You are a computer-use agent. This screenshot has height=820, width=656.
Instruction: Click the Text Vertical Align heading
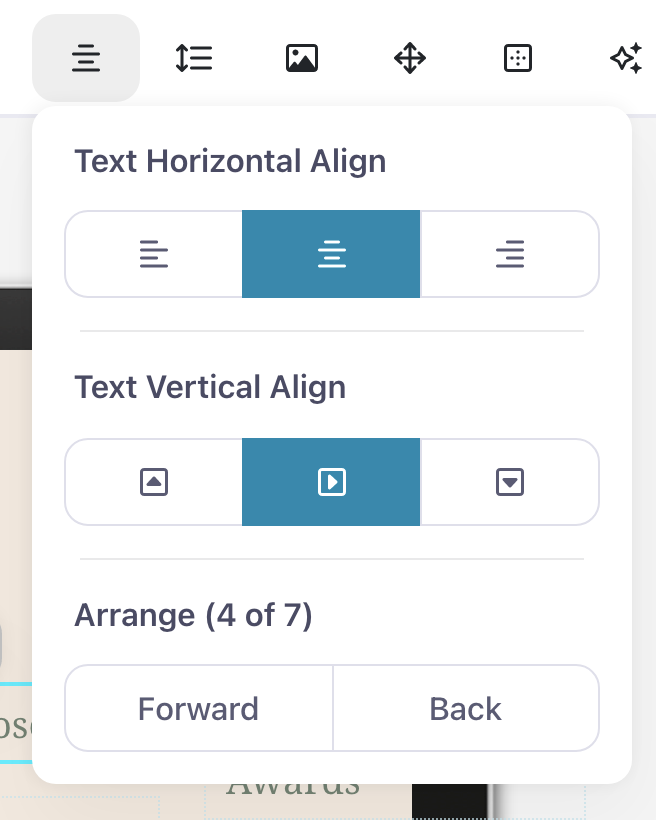(210, 387)
